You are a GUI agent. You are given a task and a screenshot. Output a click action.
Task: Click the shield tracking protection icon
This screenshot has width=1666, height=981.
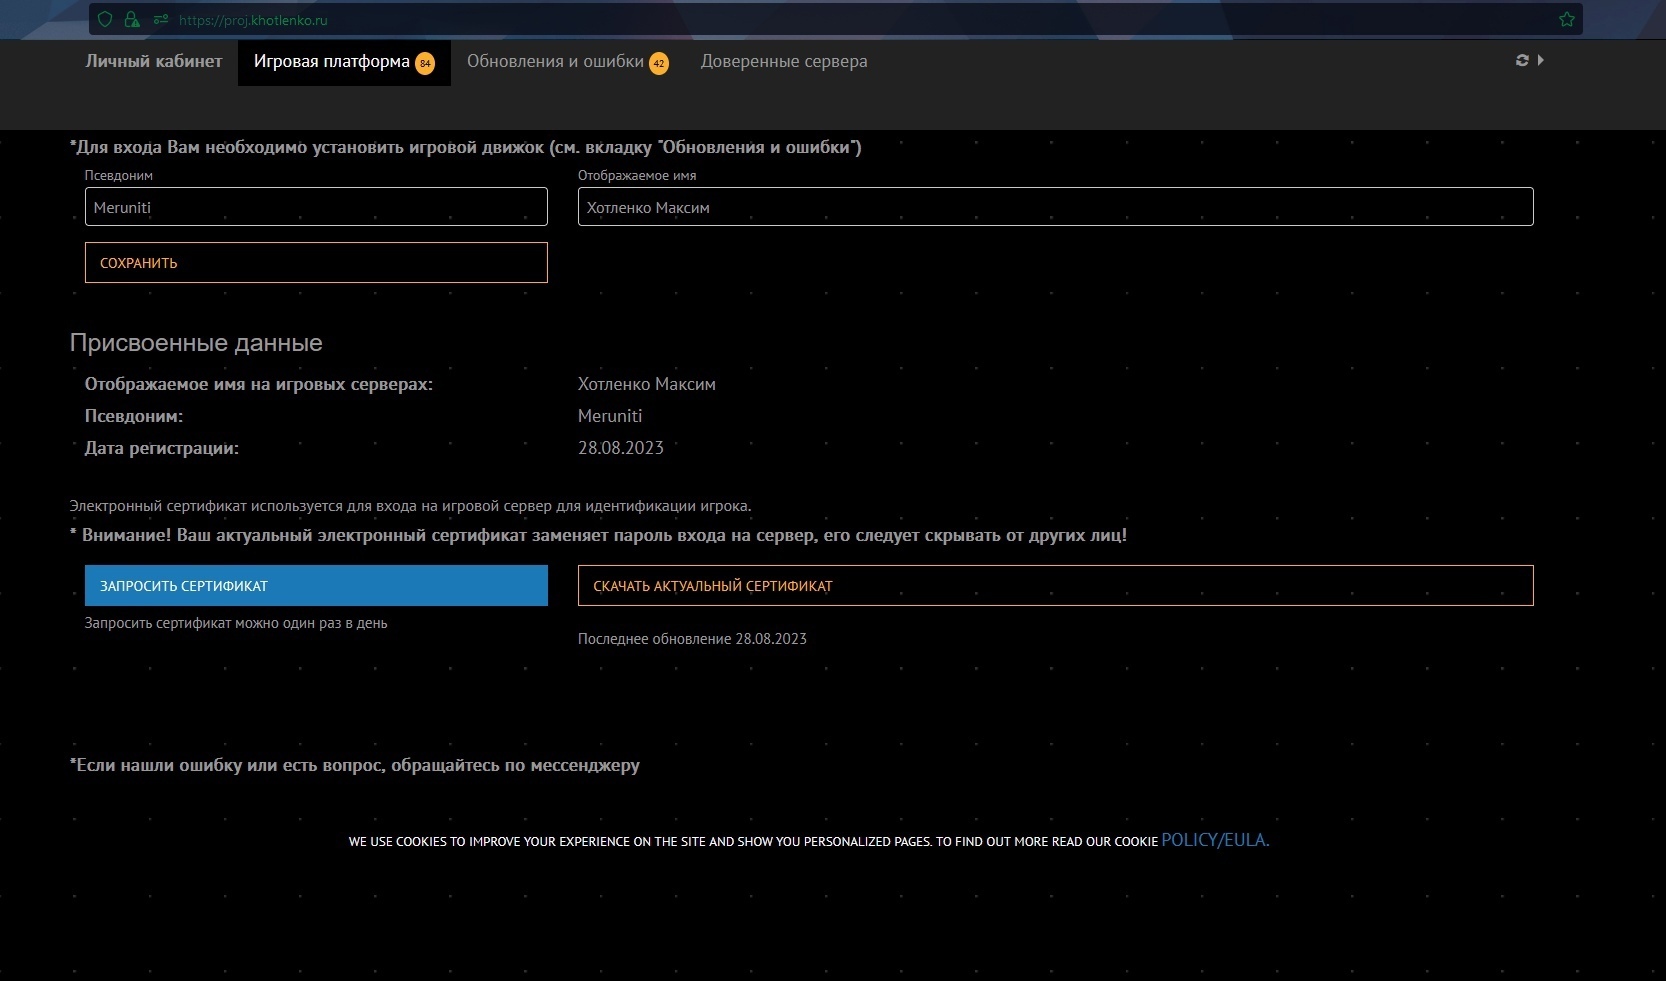(105, 19)
